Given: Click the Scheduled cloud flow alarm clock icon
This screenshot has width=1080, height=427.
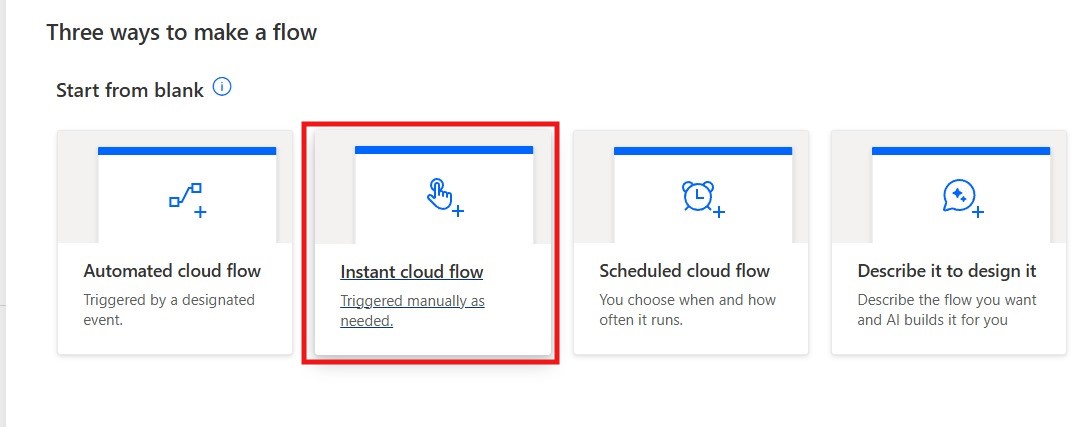Looking at the screenshot, I should point(702,198).
